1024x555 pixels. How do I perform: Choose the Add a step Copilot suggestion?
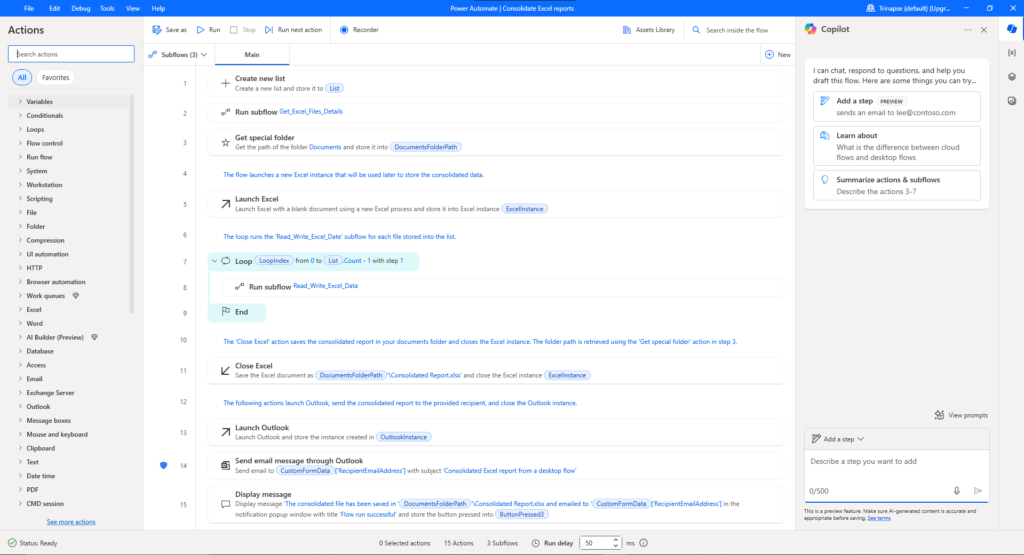pyautogui.click(x=897, y=106)
